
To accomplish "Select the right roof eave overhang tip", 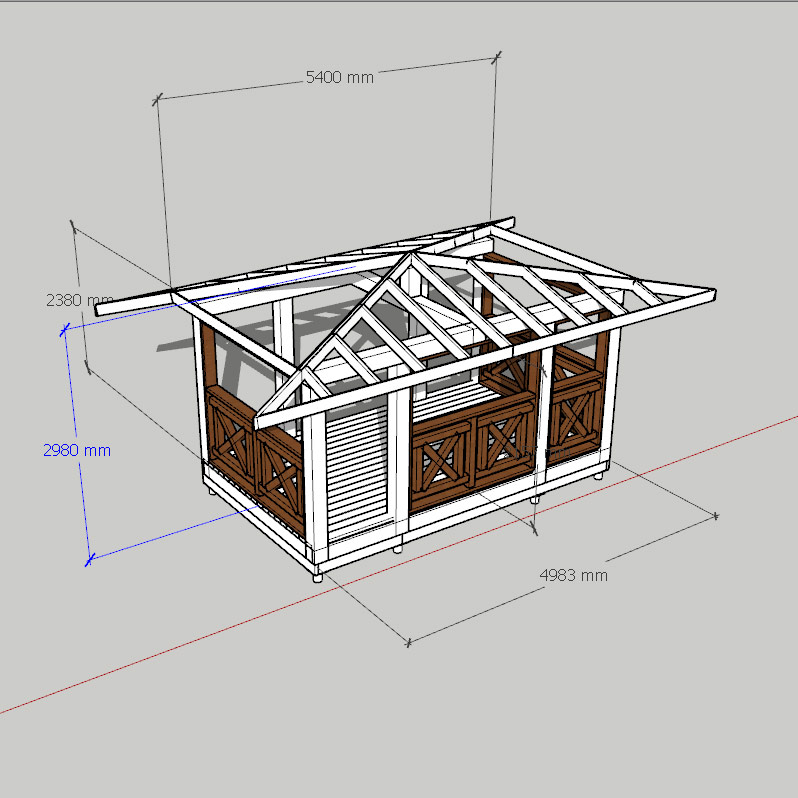I will pyautogui.click(x=708, y=294).
